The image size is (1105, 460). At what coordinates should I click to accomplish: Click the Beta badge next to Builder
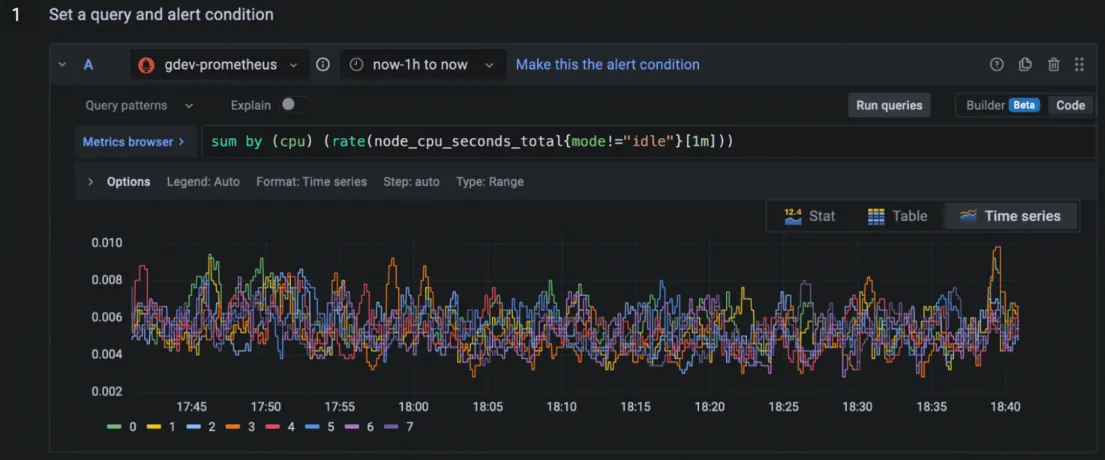point(1024,106)
